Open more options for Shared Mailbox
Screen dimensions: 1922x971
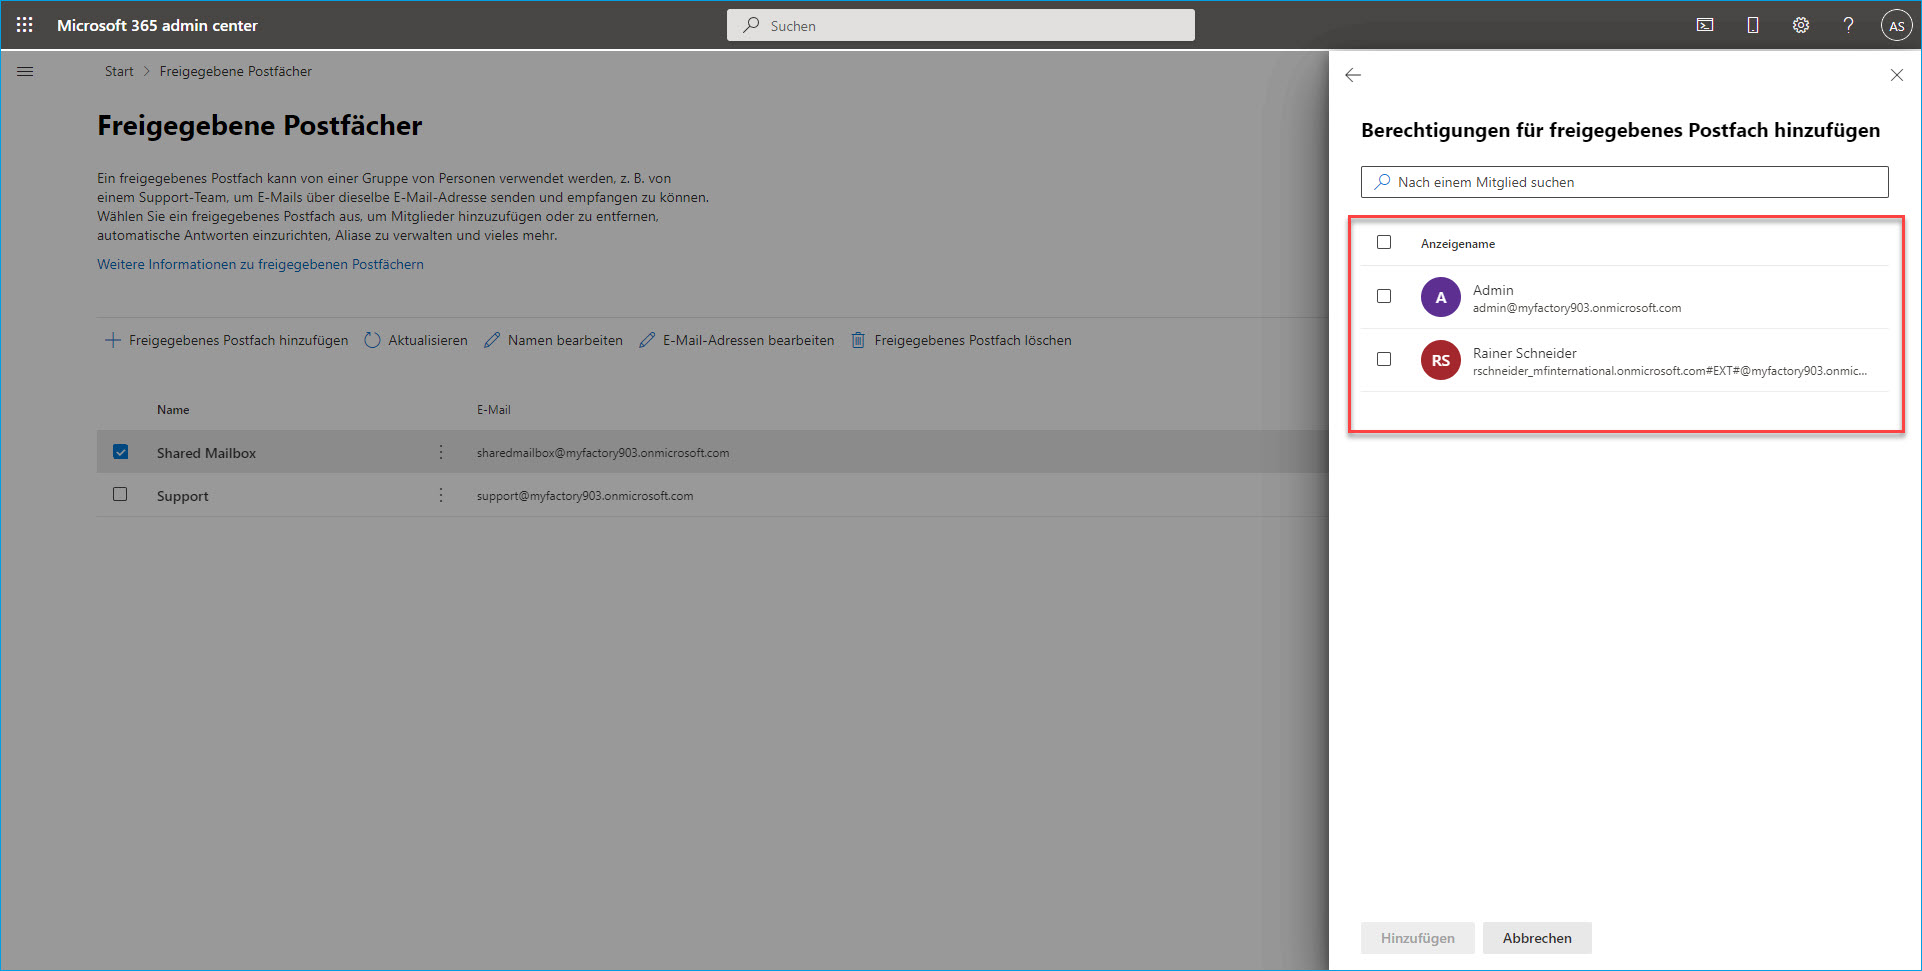point(441,452)
